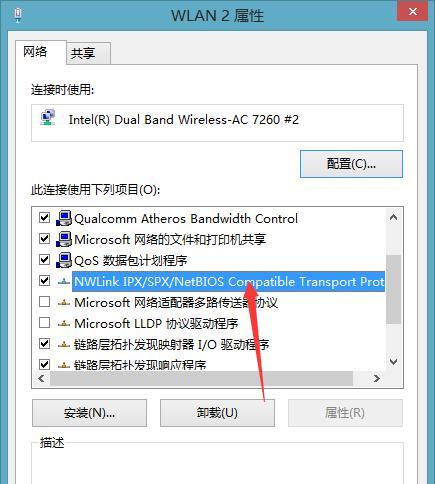Click the Microsoft file and printer sharing icon
The width and height of the screenshot is (435, 484).
[63, 239]
